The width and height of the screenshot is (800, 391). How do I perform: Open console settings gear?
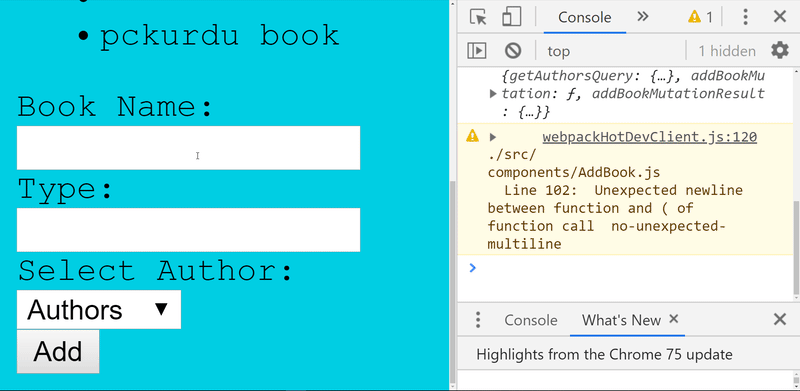pos(780,51)
